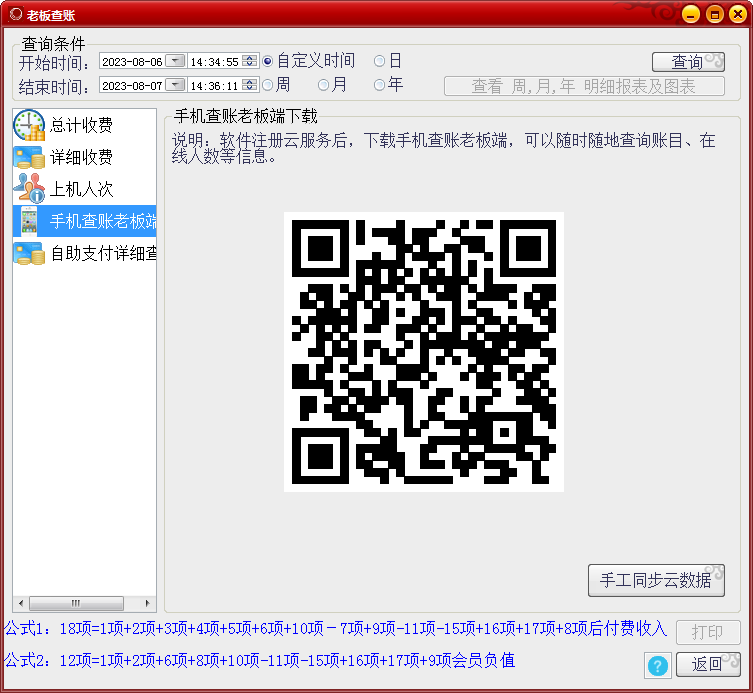Viewport: 753px width, 693px height.
Task: Click the 结束时间 time spinner arrows
Action: tap(250, 85)
